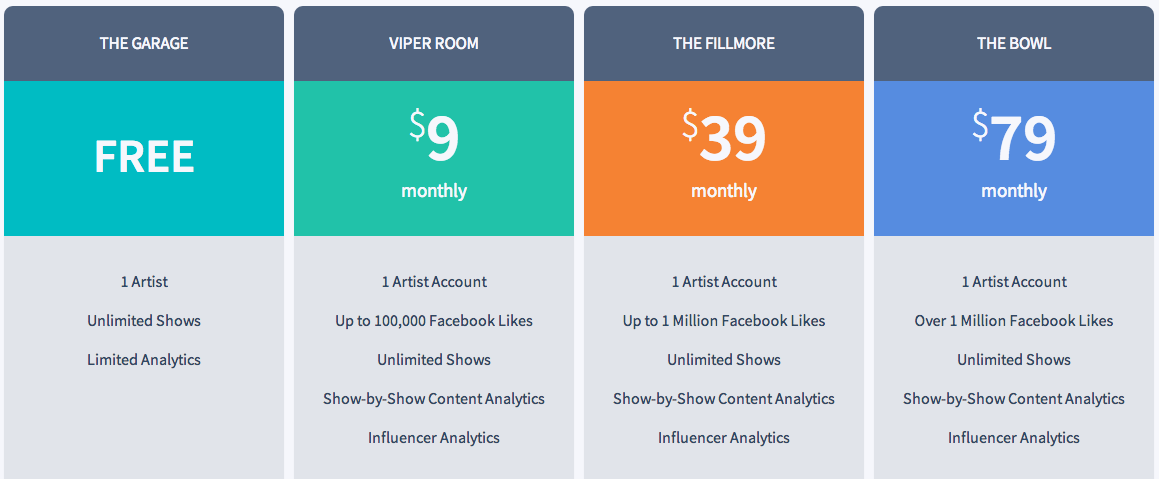Click "Up to 100,000 Facebook Likes"

tap(434, 321)
